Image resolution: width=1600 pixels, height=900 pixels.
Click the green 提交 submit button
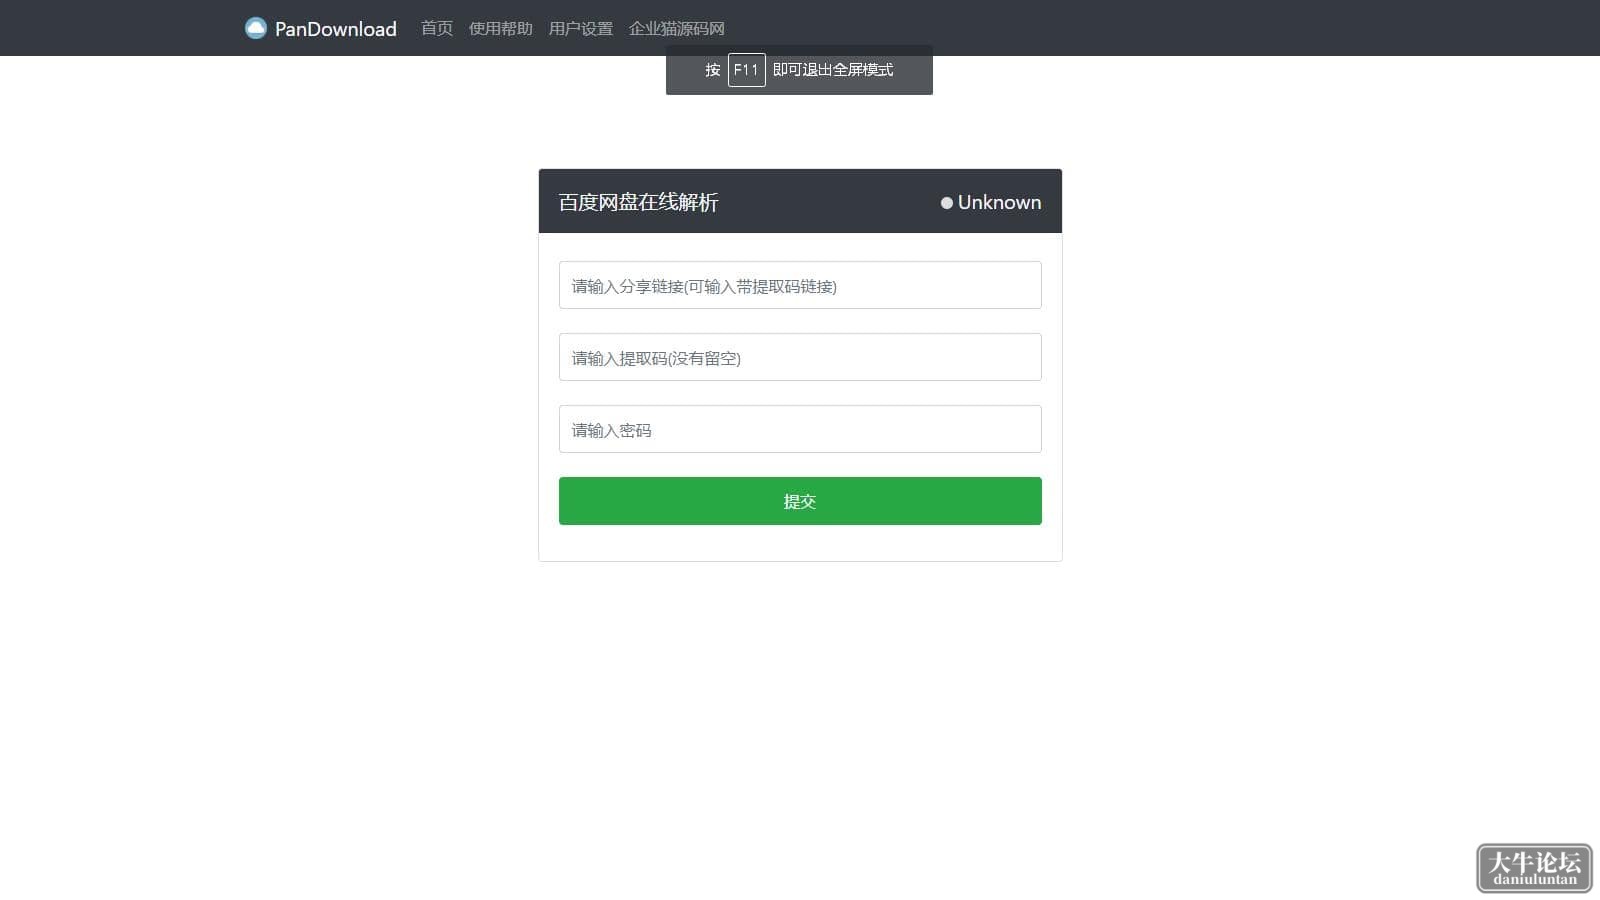(800, 501)
